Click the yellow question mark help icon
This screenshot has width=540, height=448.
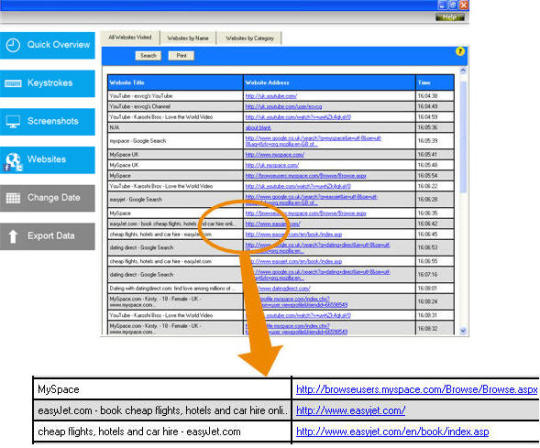[460, 52]
